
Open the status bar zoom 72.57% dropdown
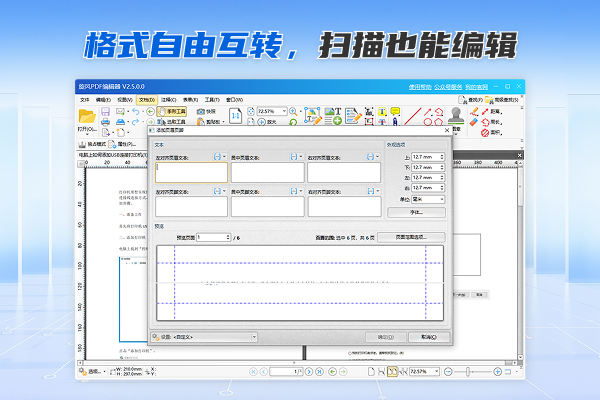(x=437, y=371)
